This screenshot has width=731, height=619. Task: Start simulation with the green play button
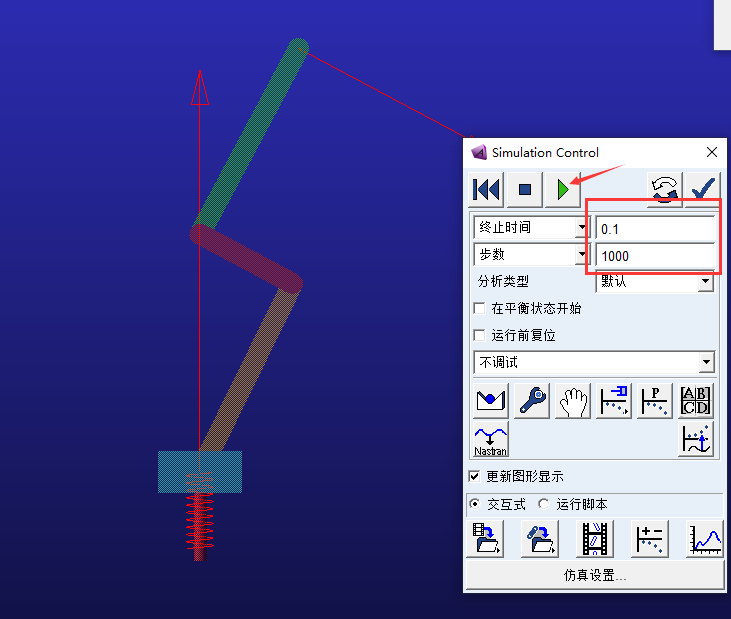(x=564, y=189)
